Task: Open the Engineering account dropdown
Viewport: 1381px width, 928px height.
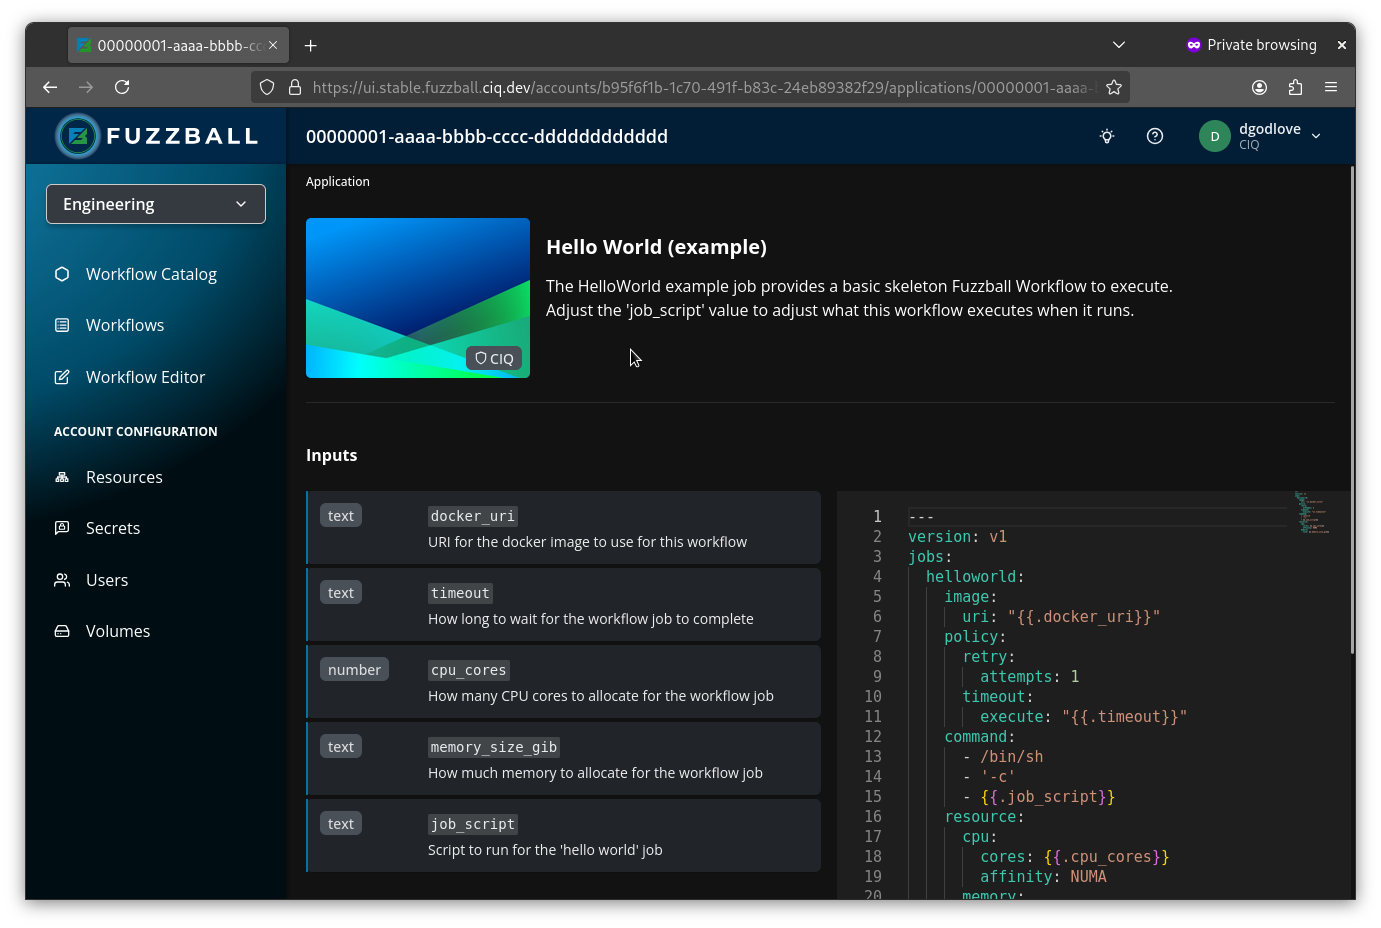Action: (155, 204)
